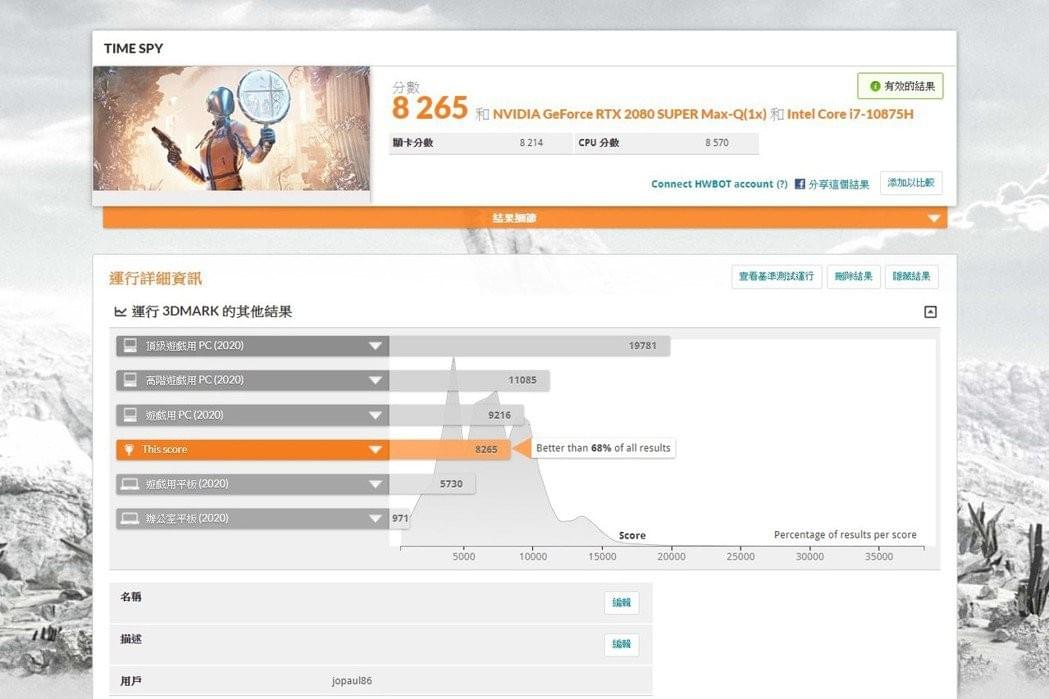Click the 25000 axis tick label
This screenshot has height=699, width=1049.
pos(741,557)
